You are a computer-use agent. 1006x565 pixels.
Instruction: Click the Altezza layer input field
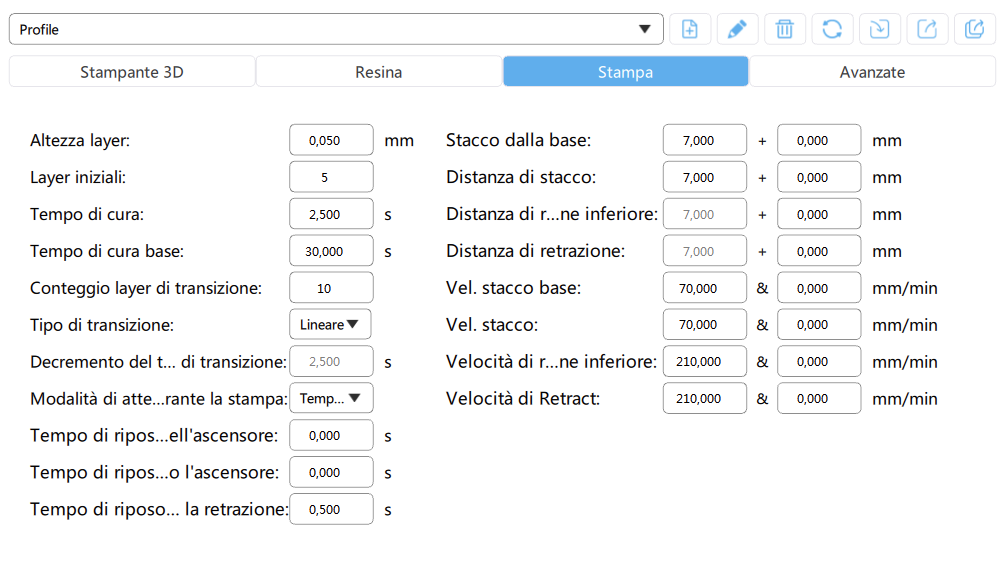pyautogui.click(x=331, y=141)
